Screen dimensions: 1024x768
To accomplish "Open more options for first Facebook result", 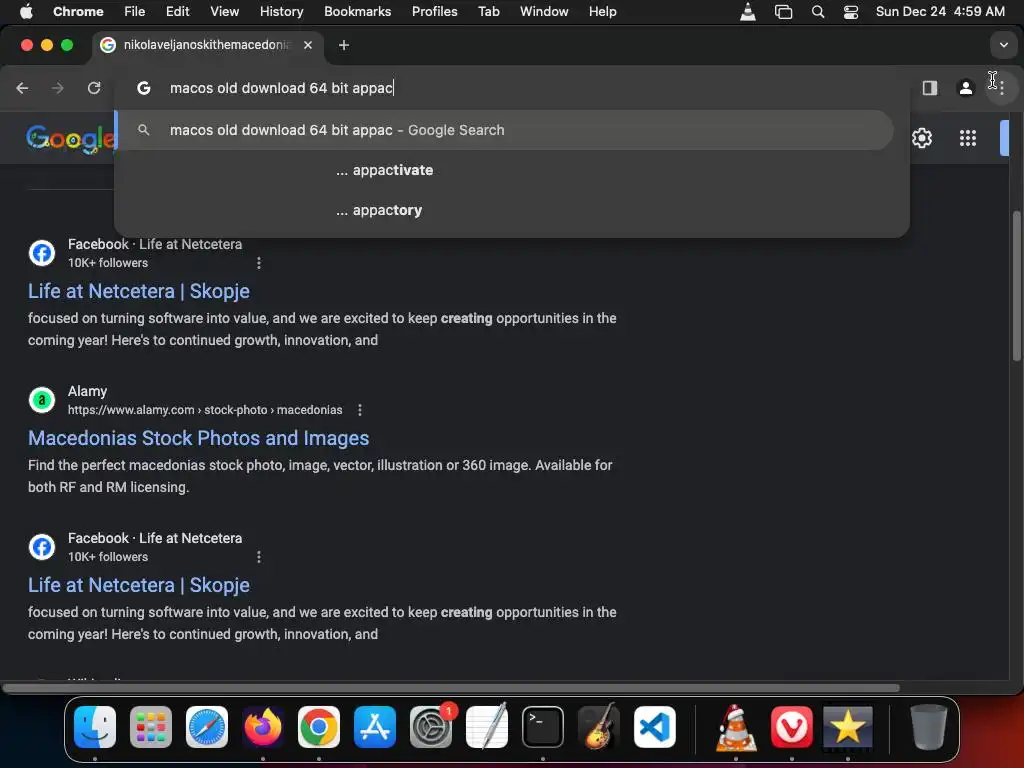I will pos(259,263).
